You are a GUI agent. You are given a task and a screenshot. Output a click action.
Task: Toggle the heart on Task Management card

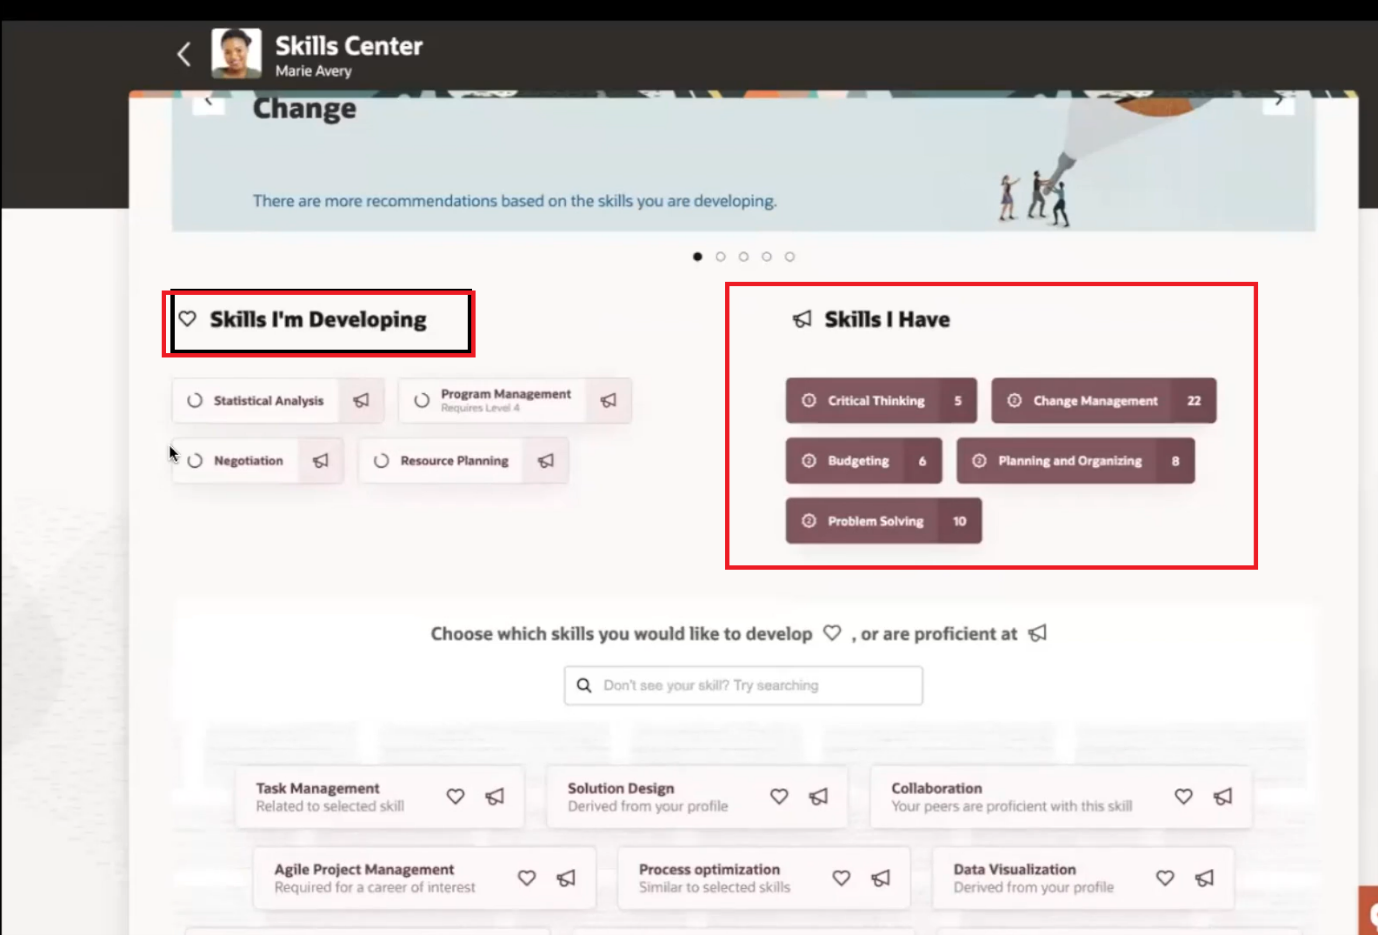click(455, 797)
